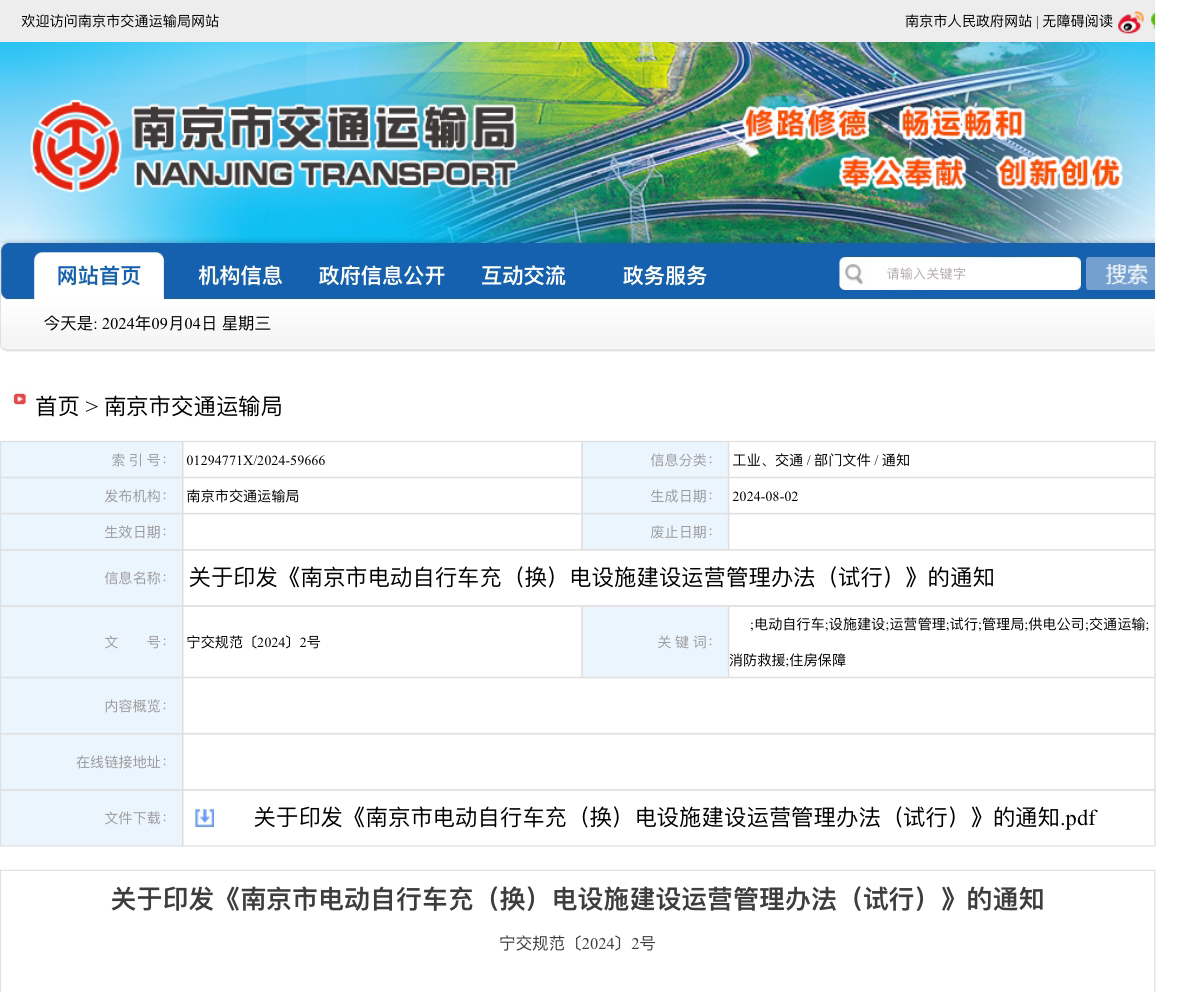The height and width of the screenshot is (992, 1179).
Task: Click the centered 宁交规范 subtitle under heading
Action: tap(577, 943)
